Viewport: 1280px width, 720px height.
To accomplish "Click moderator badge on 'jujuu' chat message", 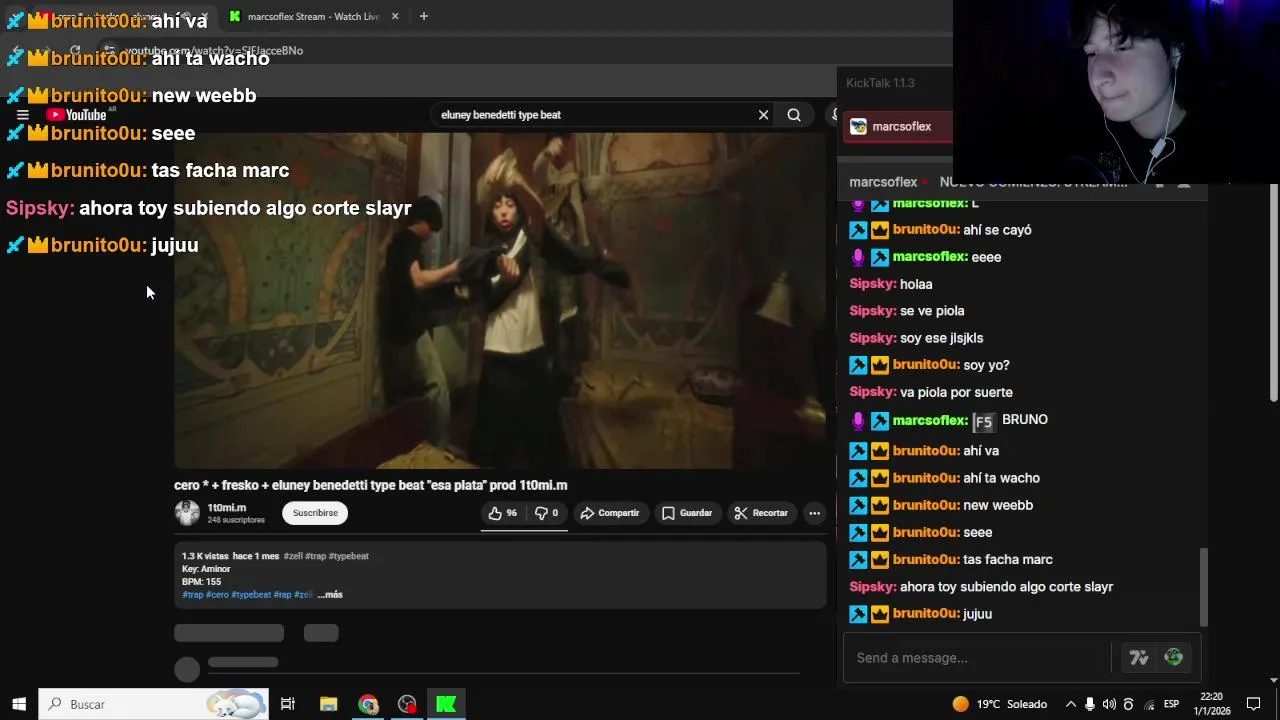I will (x=858, y=614).
